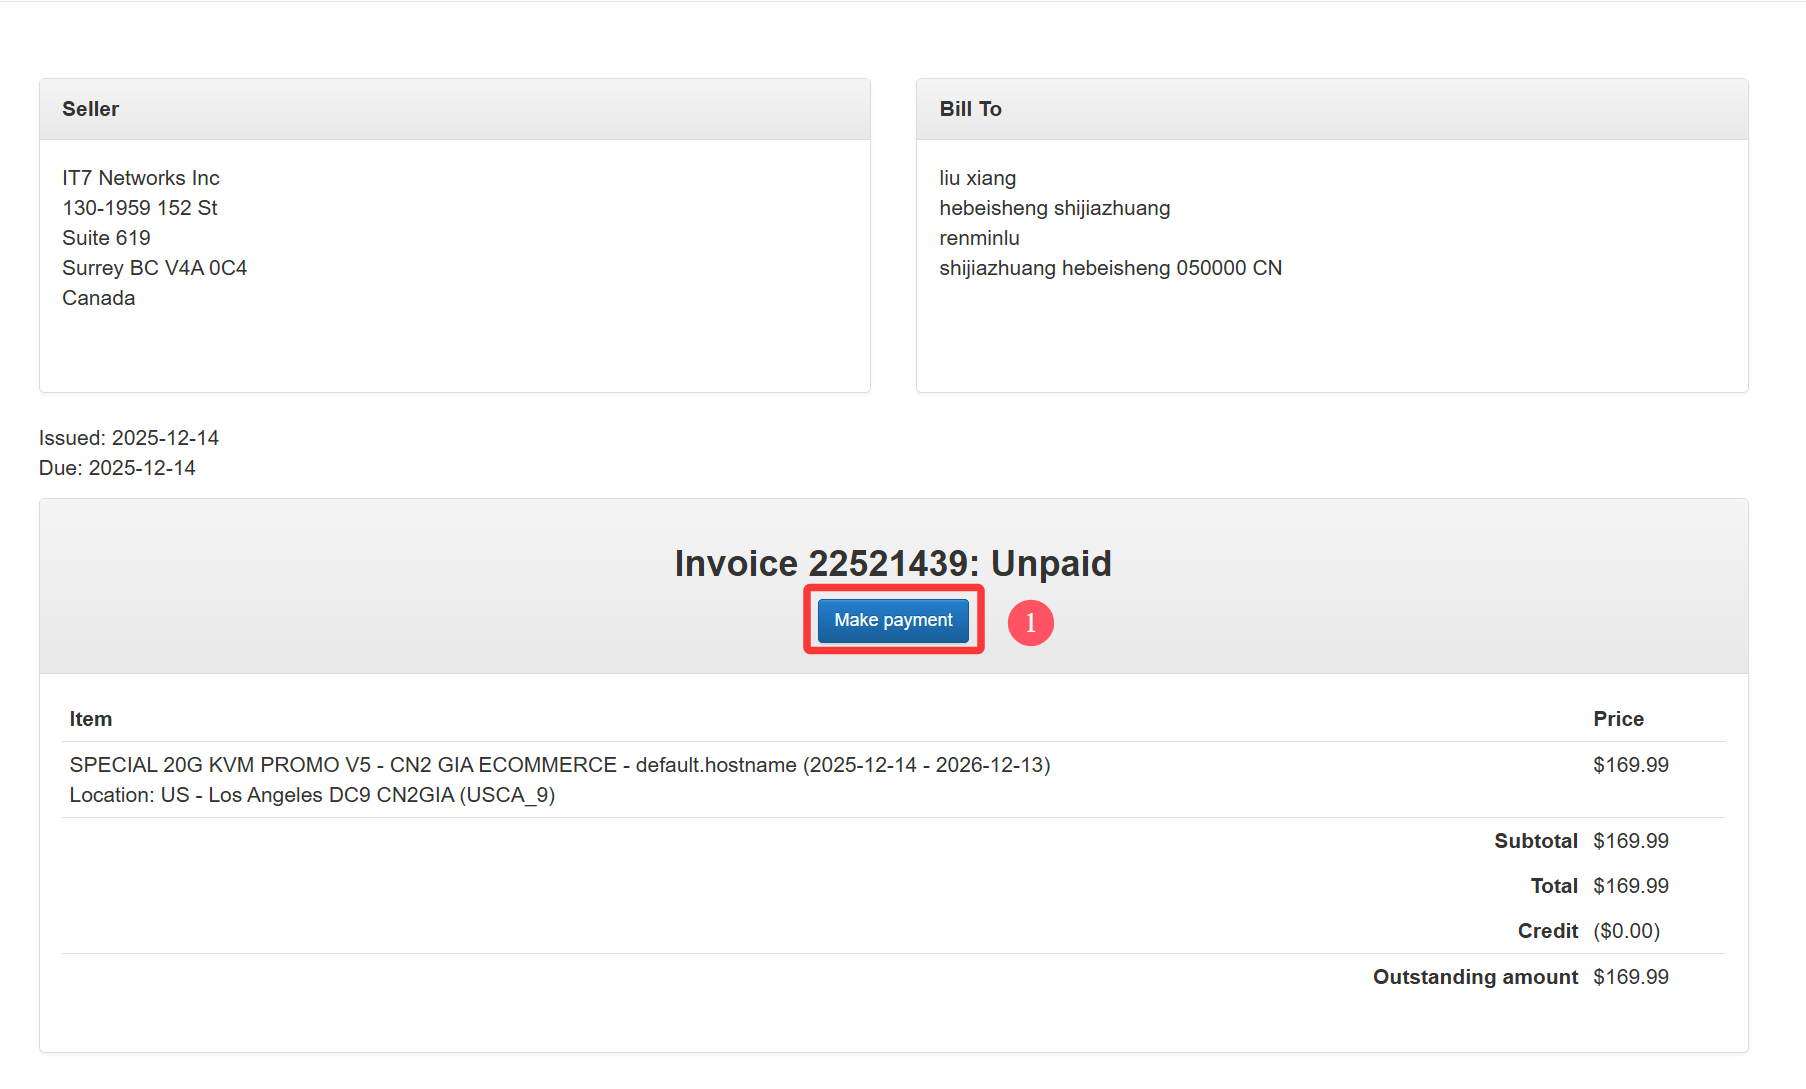
Task: Click the Invoice 22521439: Unpaid heading
Action: [x=893, y=563]
